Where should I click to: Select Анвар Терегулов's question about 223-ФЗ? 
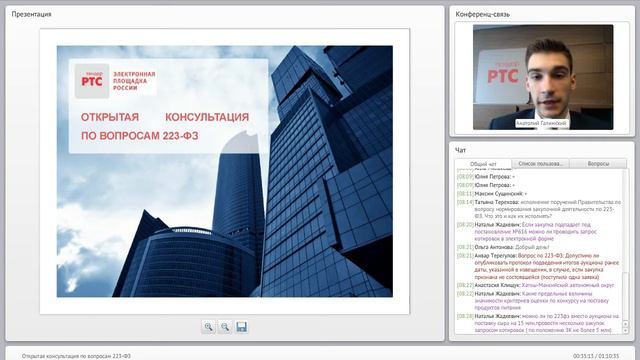click(538, 266)
